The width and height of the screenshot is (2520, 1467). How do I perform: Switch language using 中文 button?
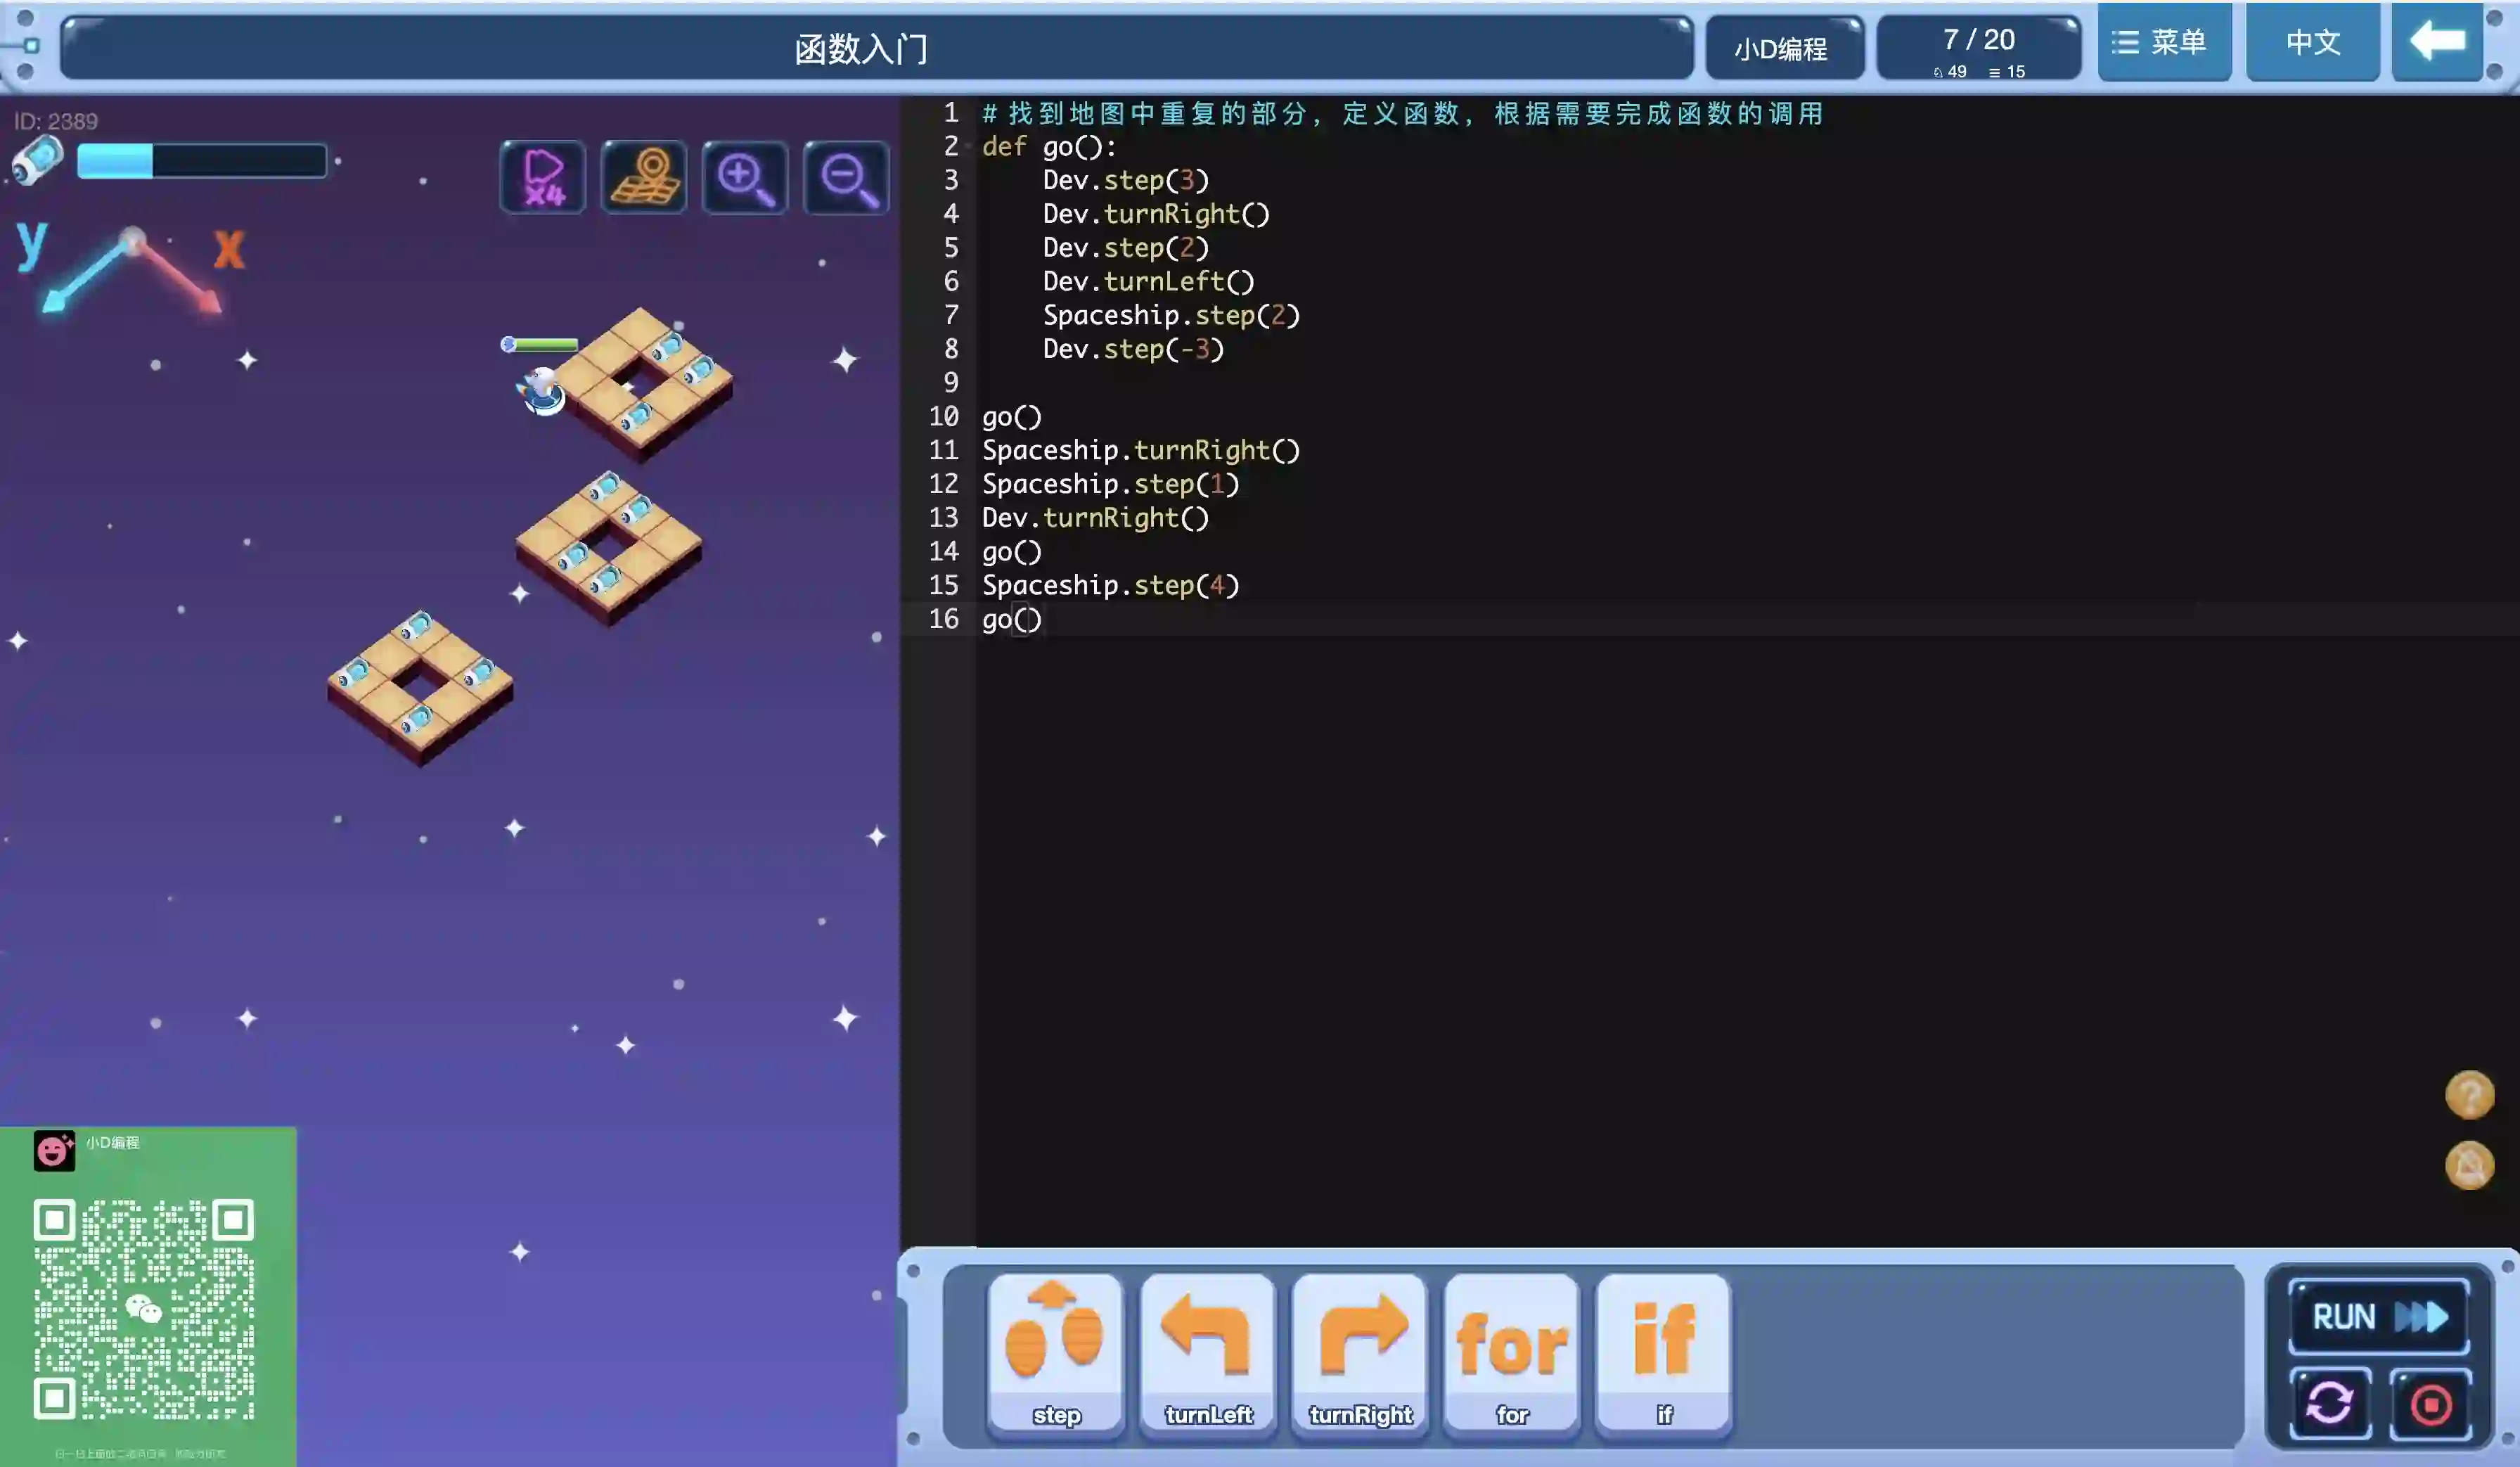2312,42
